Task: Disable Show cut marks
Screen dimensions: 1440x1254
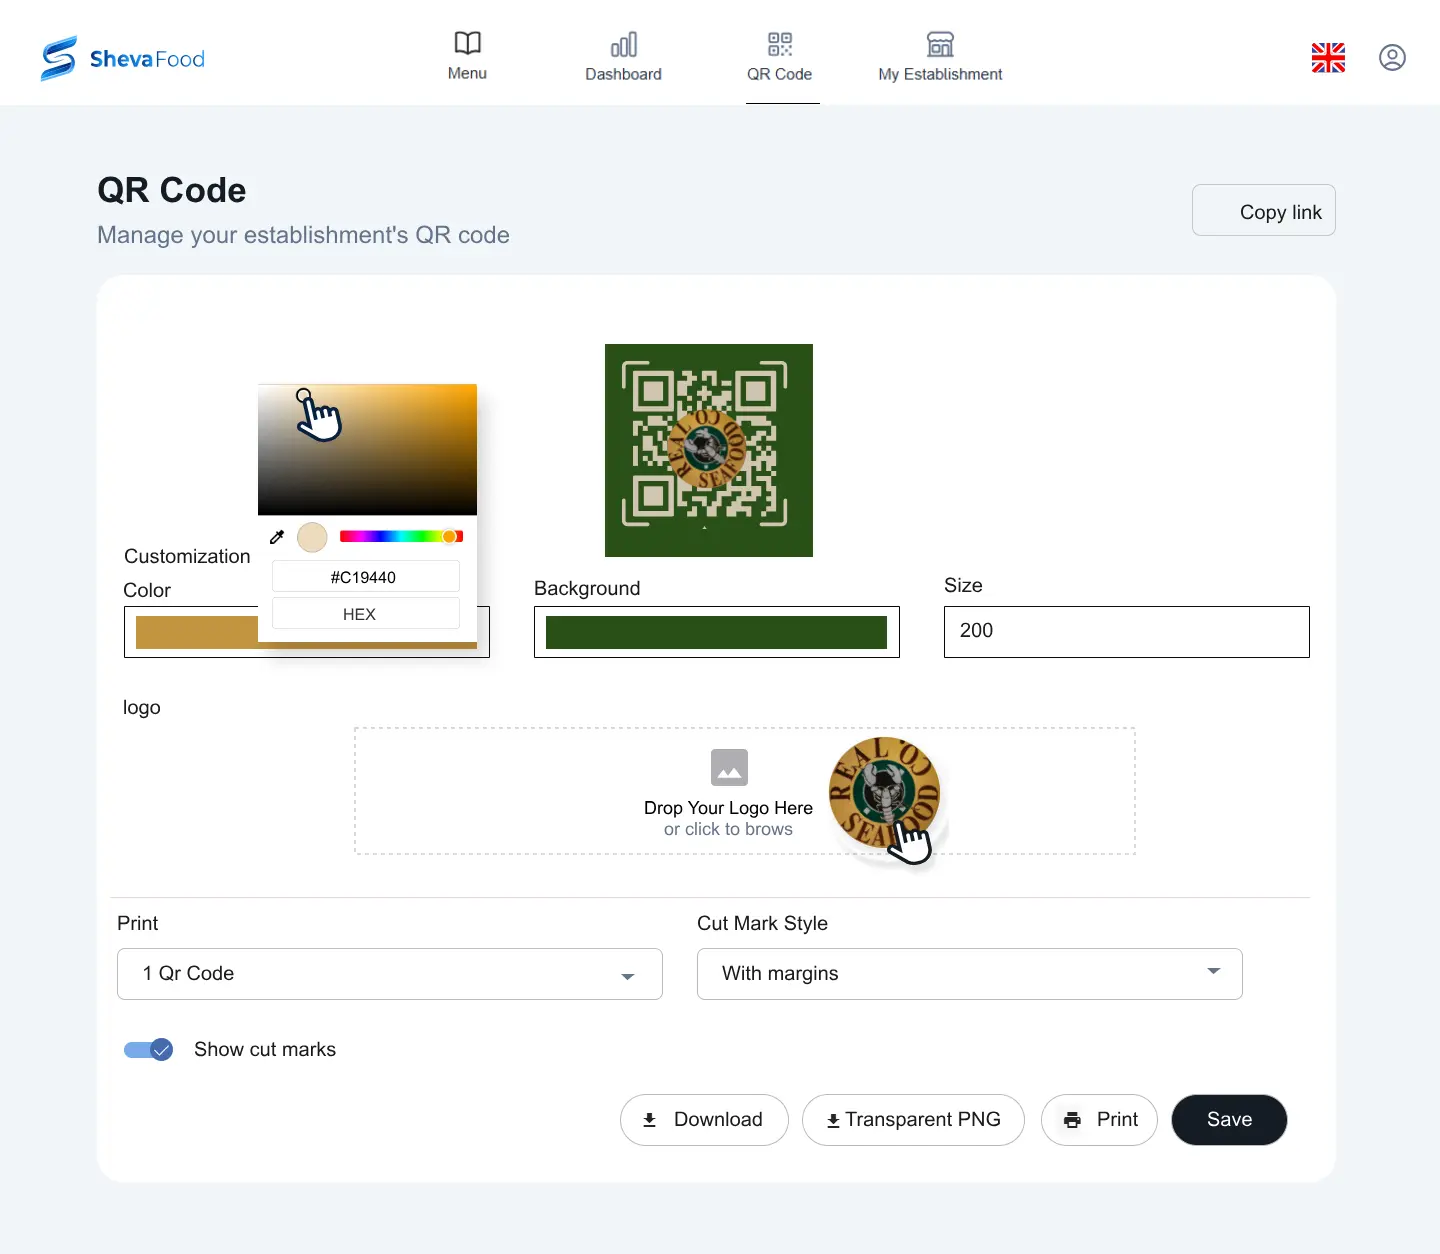Action: point(148,1049)
